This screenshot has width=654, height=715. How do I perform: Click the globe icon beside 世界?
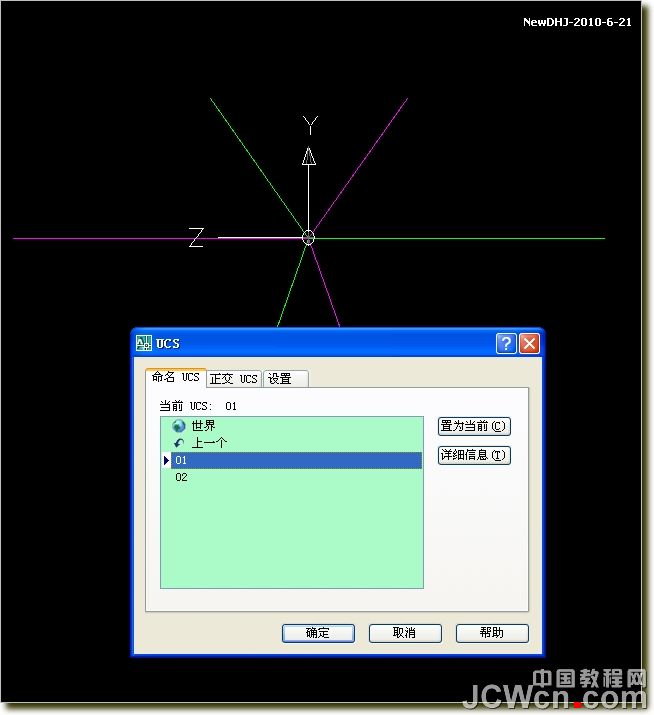pyautogui.click(x=179, y=426)
